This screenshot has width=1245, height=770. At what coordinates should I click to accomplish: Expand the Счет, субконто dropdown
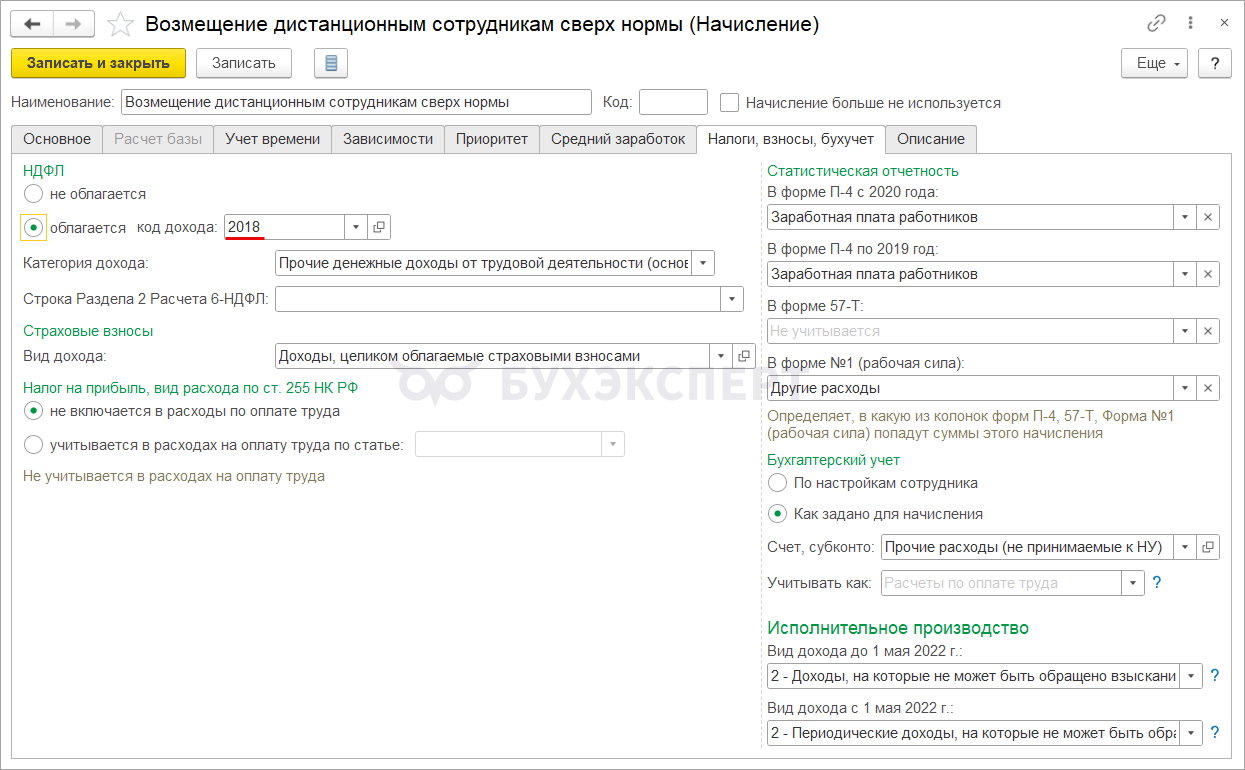(1185, 547)
